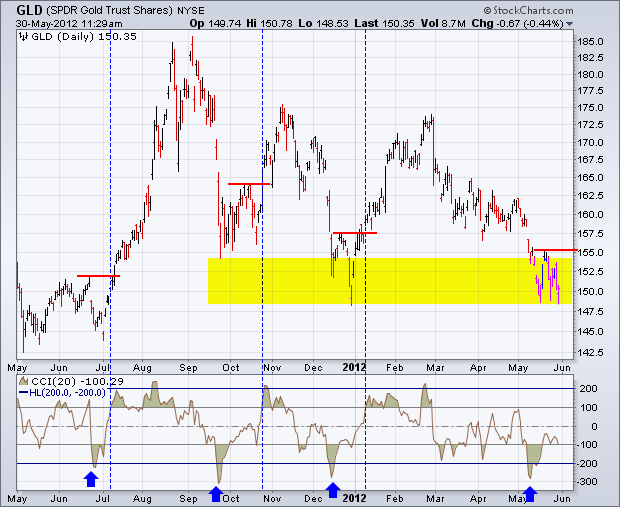Click the Vol 8.7M volume value
620x507 pixels.
point(443,24)
